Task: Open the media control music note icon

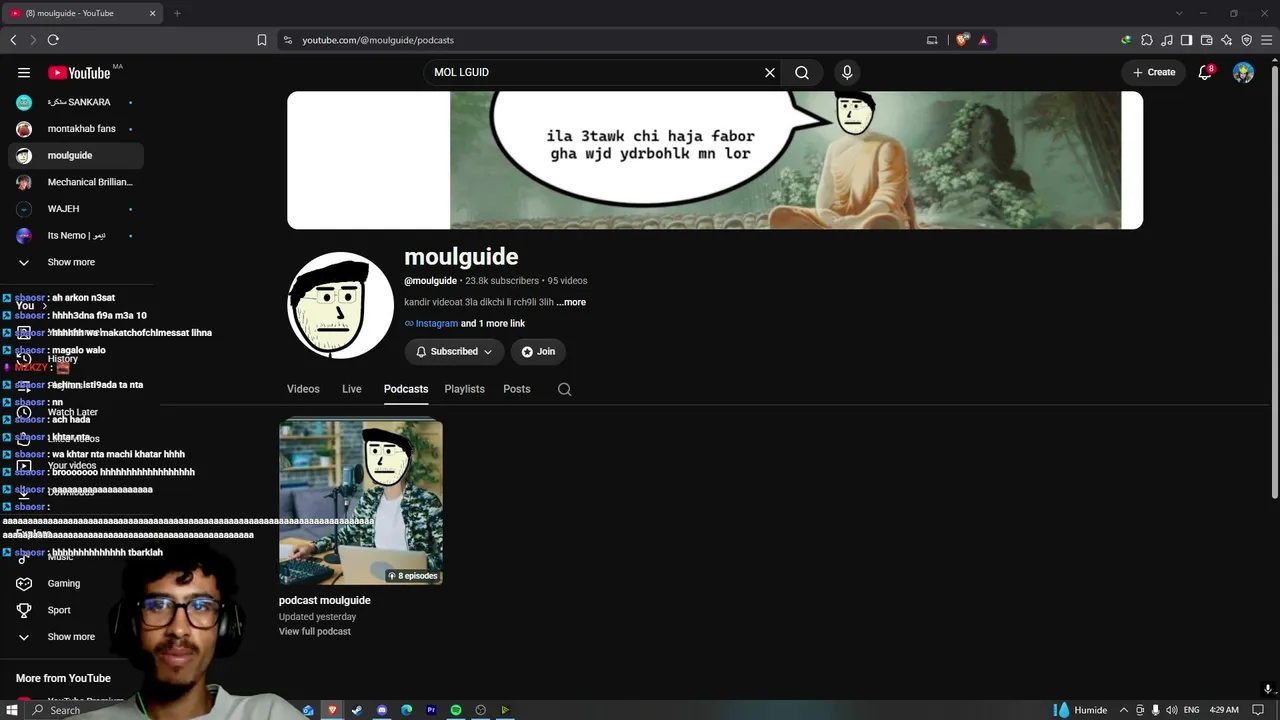Action: coord(1167,40)
